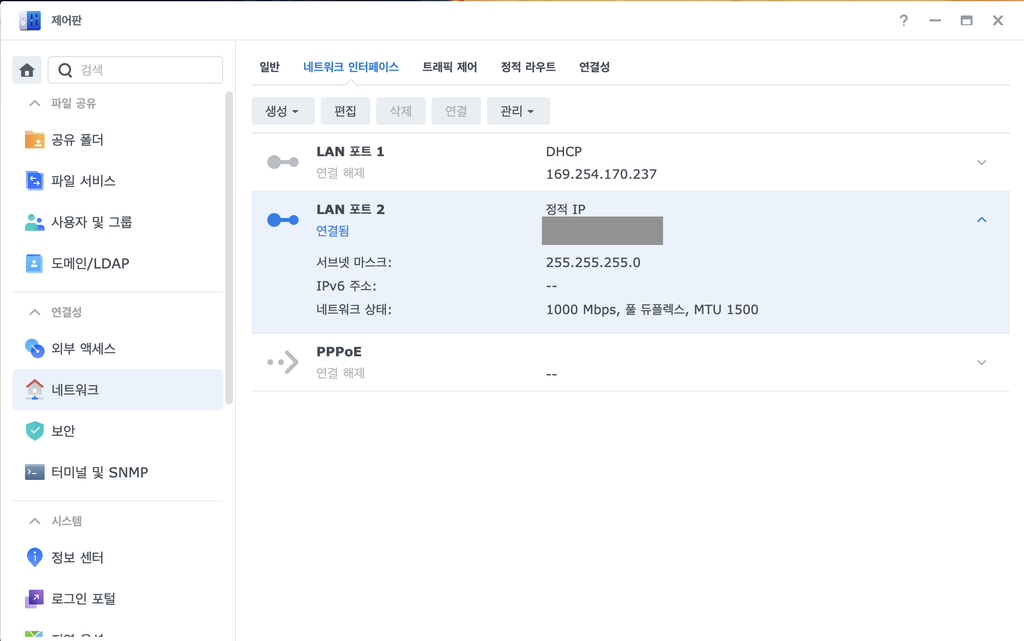The height and width of the screenshot is (641, 1024).
Task: Click in the 검색 search field
Action: [x=135, y=70]
